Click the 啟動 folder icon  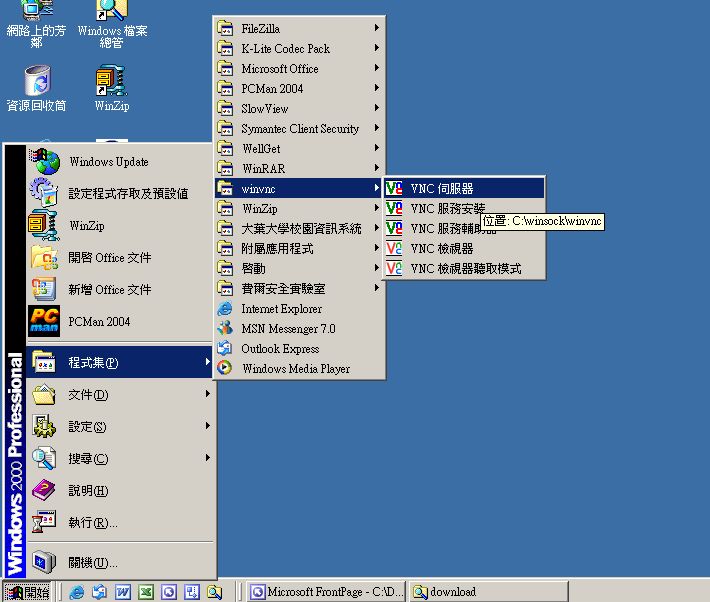[x=225, y=268]
